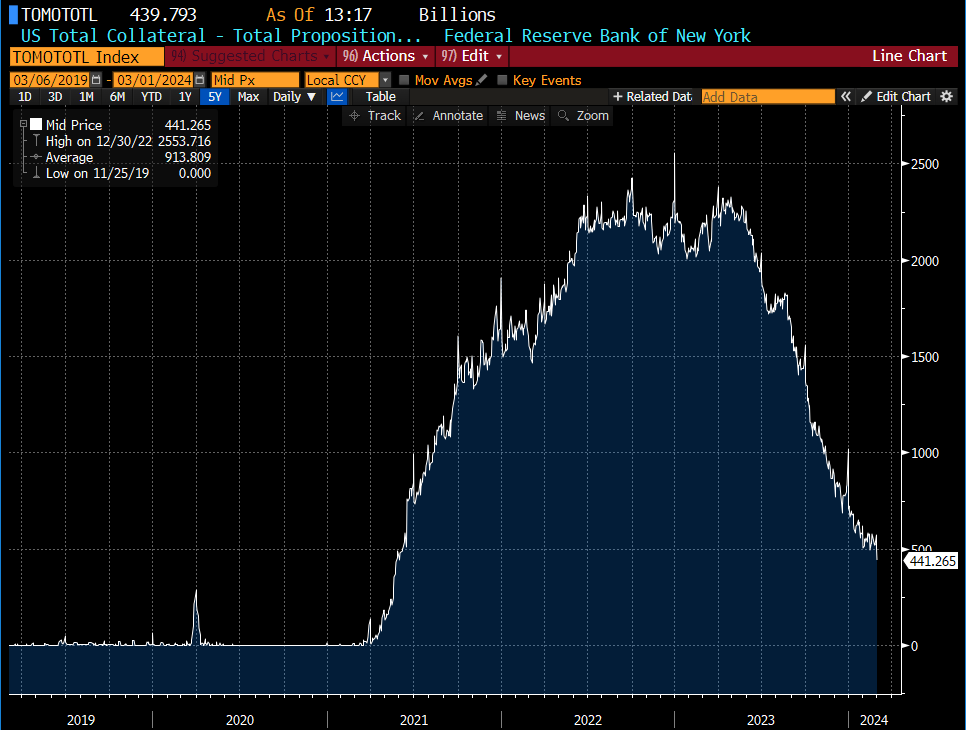Viewport: 966px width, 730px height.
Task: Click the 2500 y-axis label
Action: click(x=925, y=164)
